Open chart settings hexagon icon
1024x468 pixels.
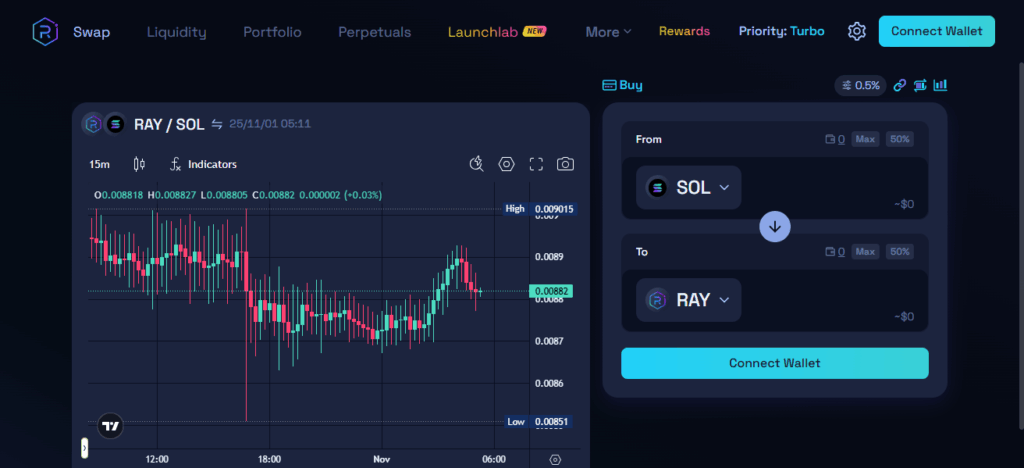coord(507,164)
